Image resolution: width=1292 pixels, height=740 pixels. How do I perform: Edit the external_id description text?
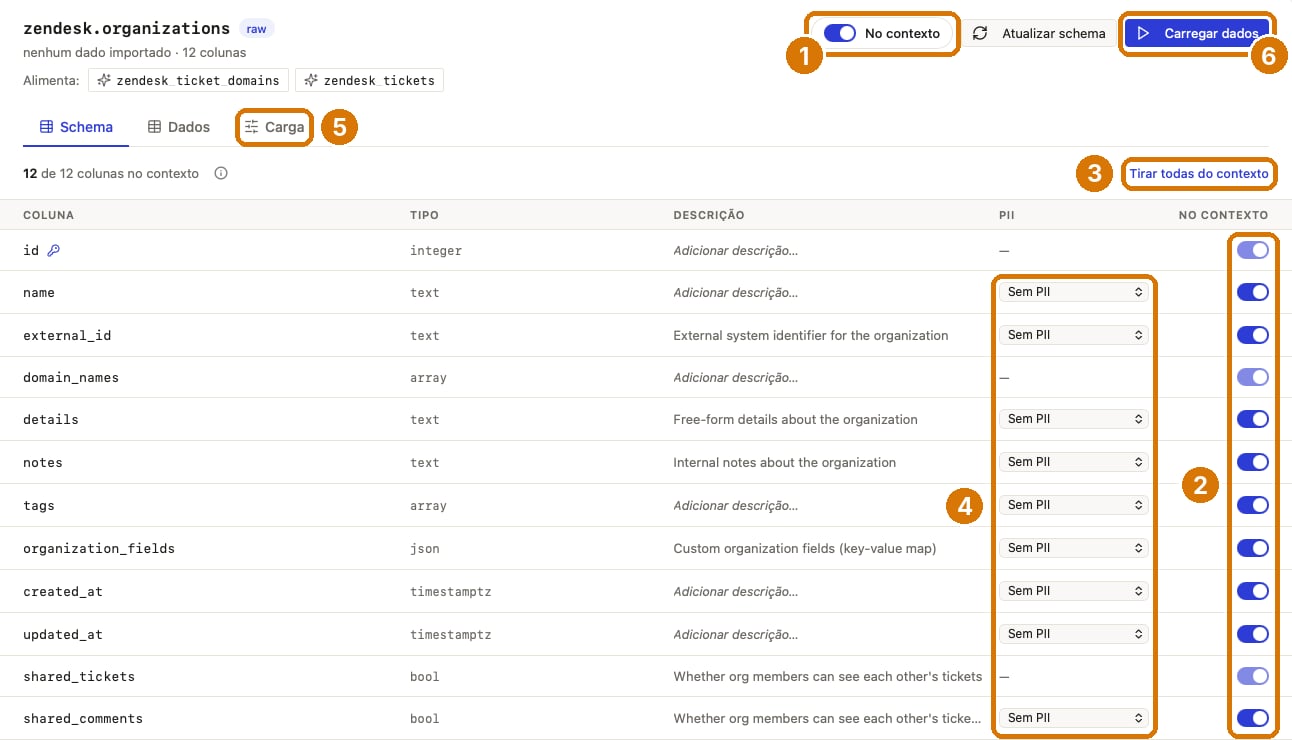click(811, 335)
